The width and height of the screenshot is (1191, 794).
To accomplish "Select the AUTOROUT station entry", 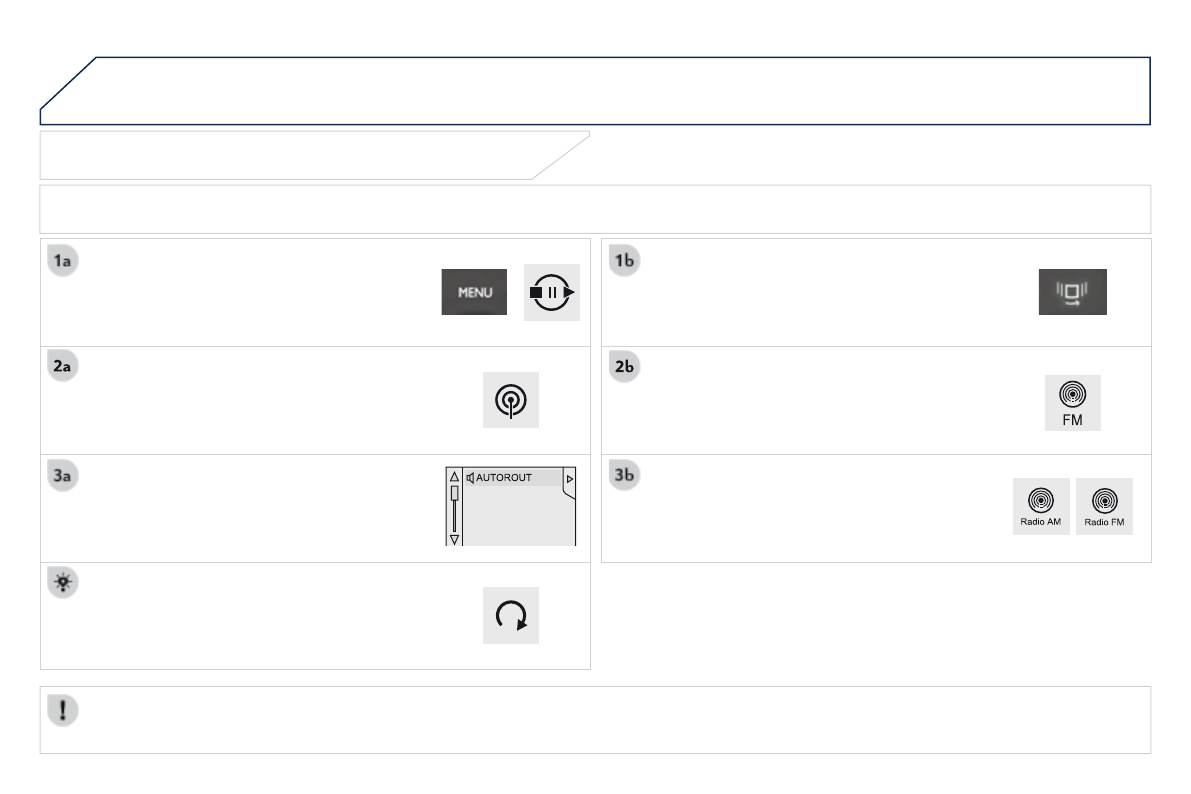I will [x=510, y=478].
